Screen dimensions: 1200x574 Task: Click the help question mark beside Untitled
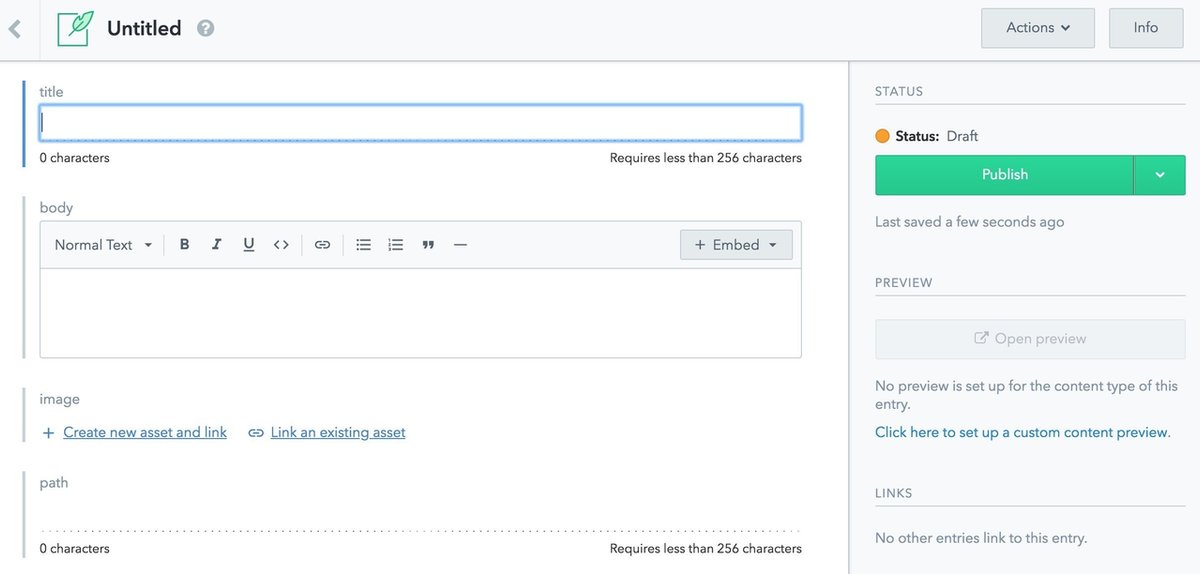tap(206, 29)
